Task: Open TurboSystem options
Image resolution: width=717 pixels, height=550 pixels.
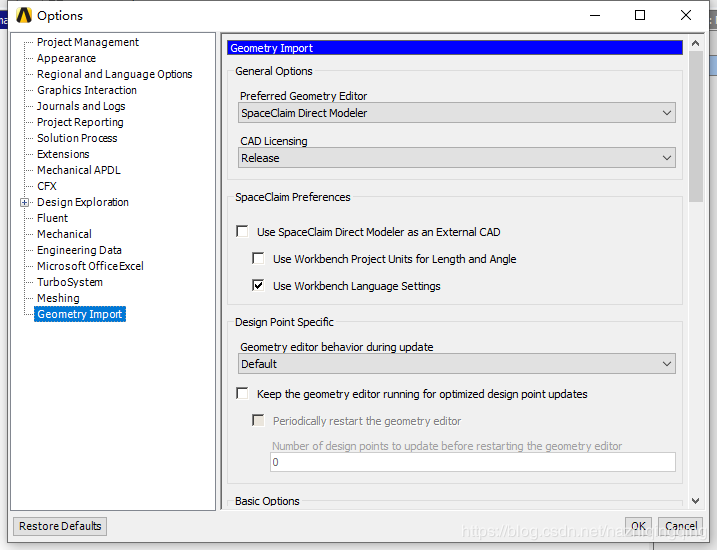Action: click(70, 282)
